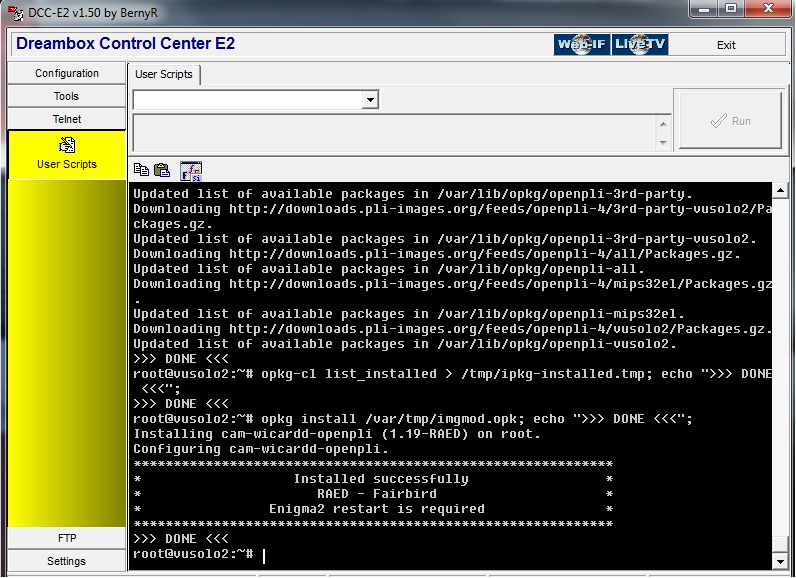This screenshot has width=796, height=578.
Task: Click 'Enigma2 restart is required' text
Action: pos(377,509)
